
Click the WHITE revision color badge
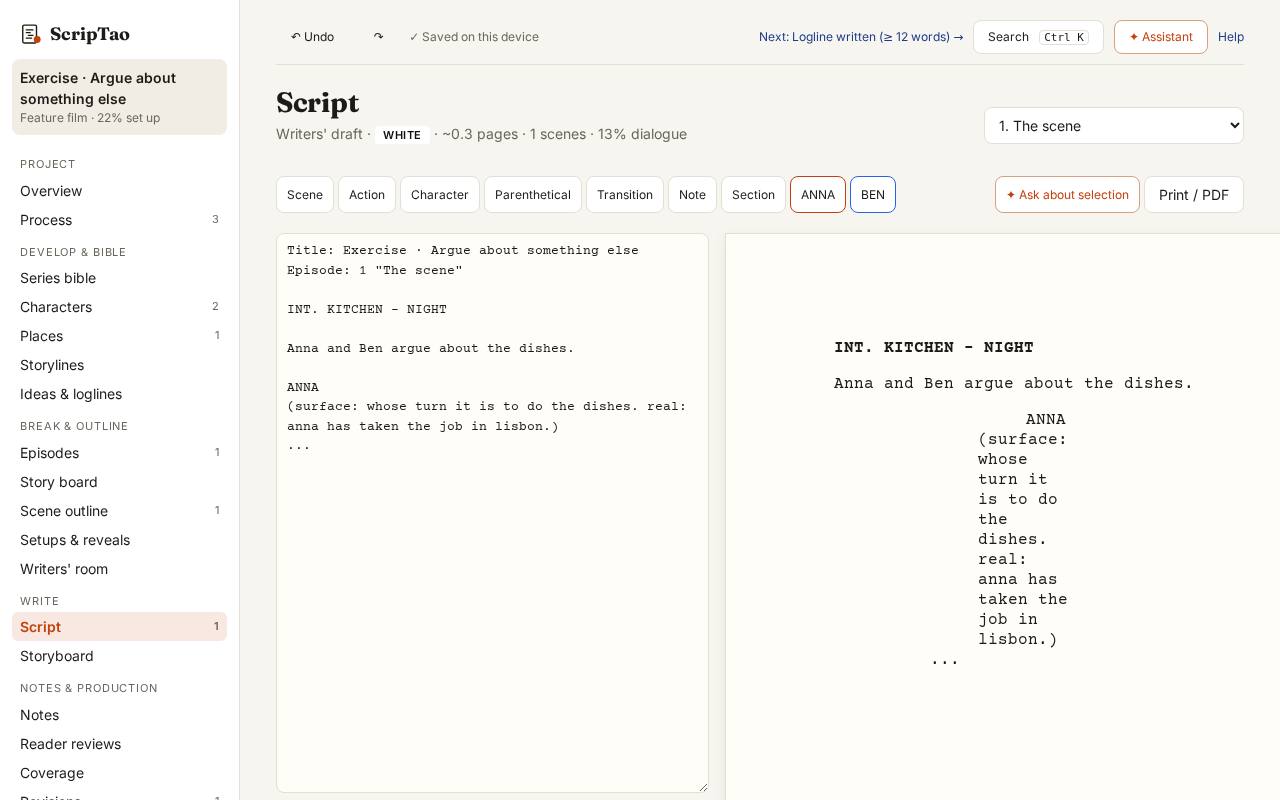[x=402, y=135]
